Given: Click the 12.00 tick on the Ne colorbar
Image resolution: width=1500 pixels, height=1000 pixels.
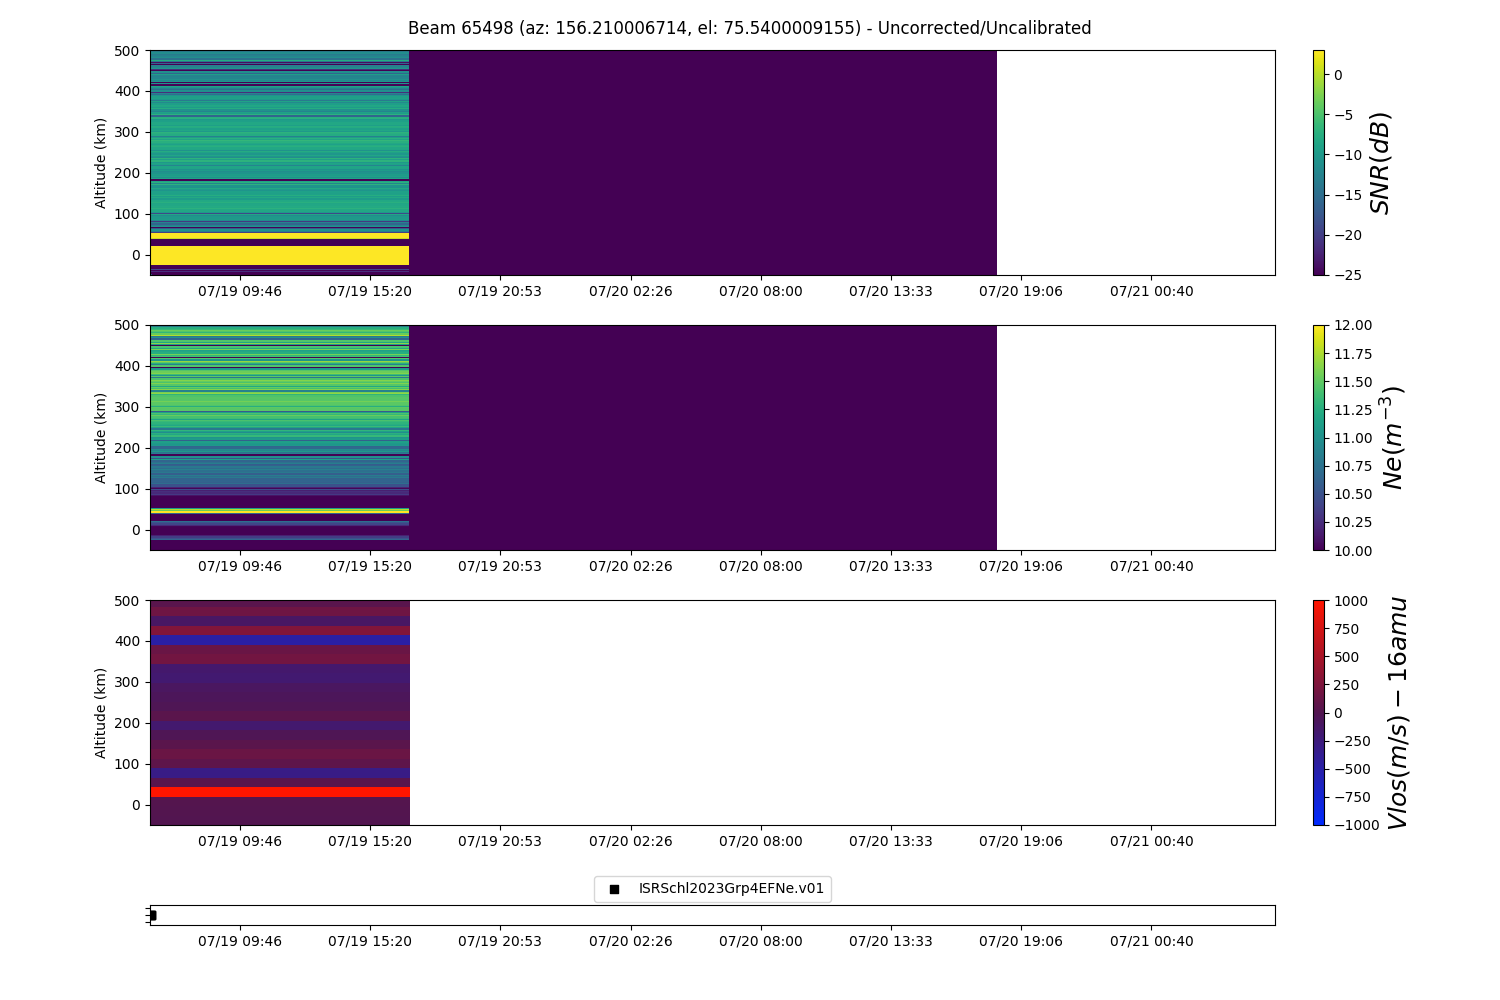Looking at the screenshot, I should pos(1352,325).
